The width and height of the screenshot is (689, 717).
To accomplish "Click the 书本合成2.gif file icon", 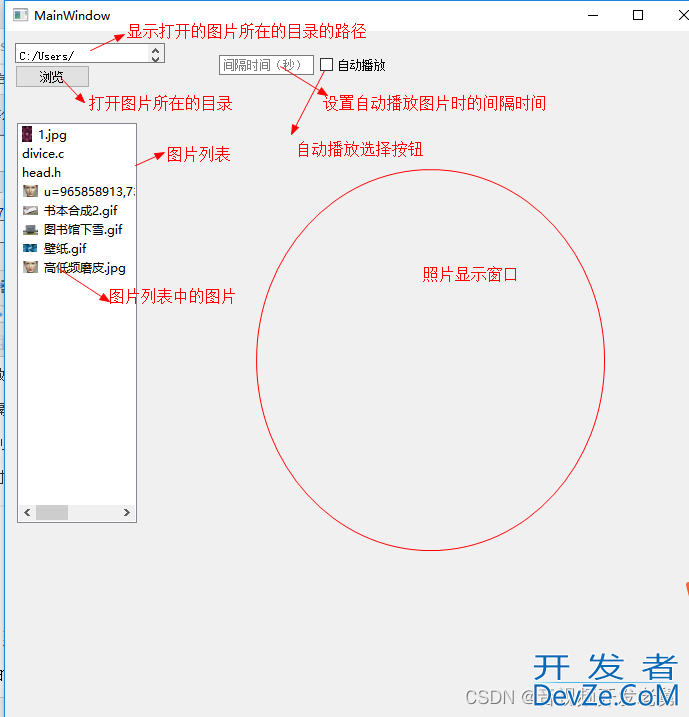I will [30, 210].
